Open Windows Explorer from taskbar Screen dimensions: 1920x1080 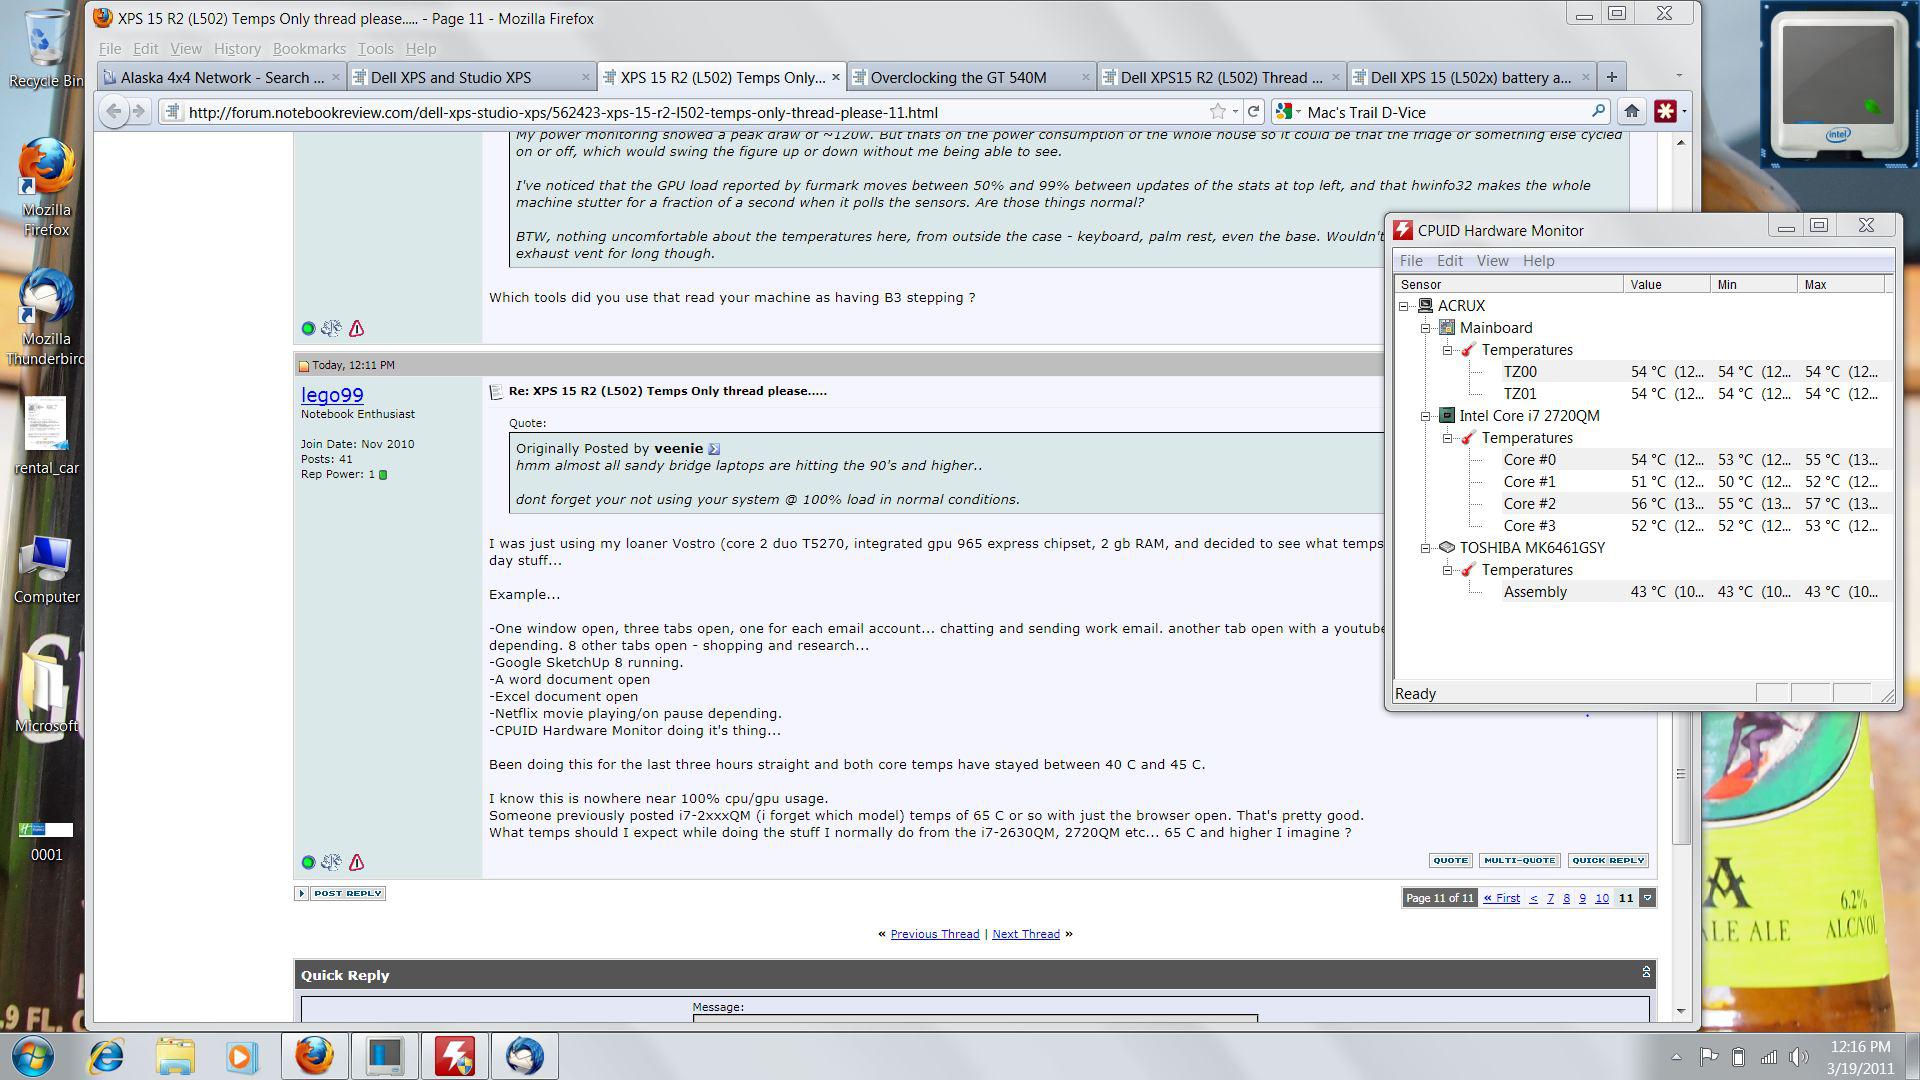[x=175, y=1056]
